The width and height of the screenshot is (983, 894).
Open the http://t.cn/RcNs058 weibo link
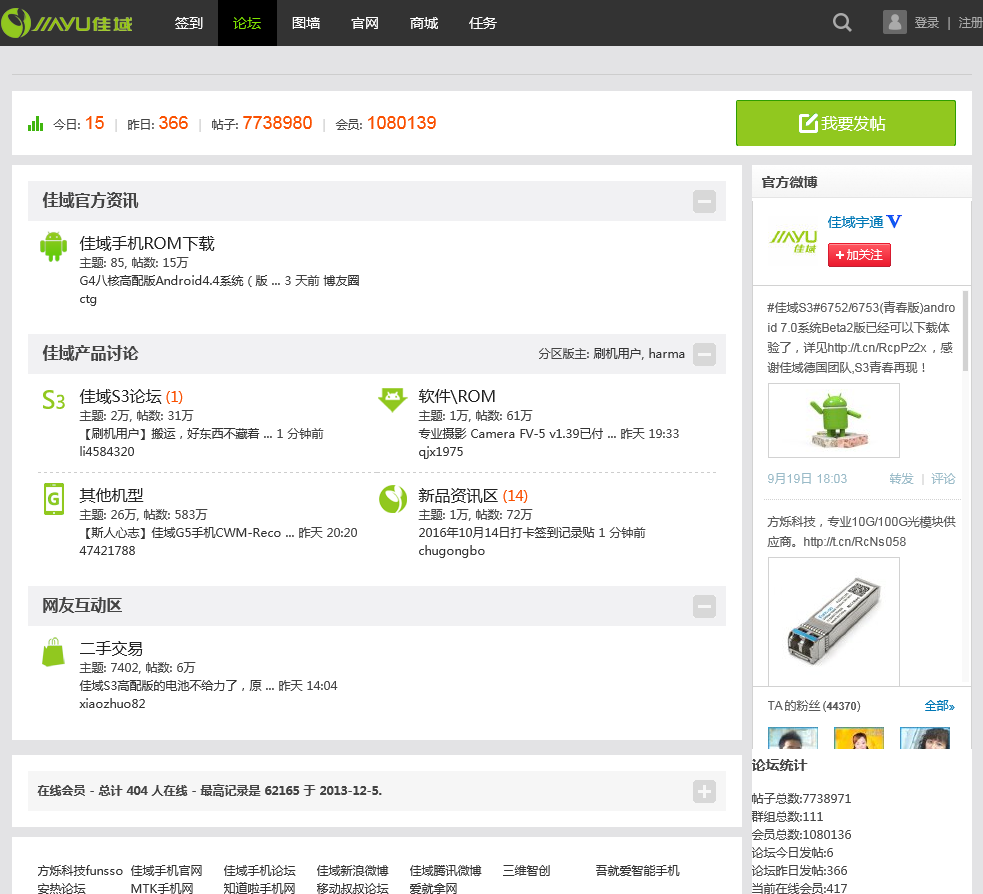[x=854, y=542]
